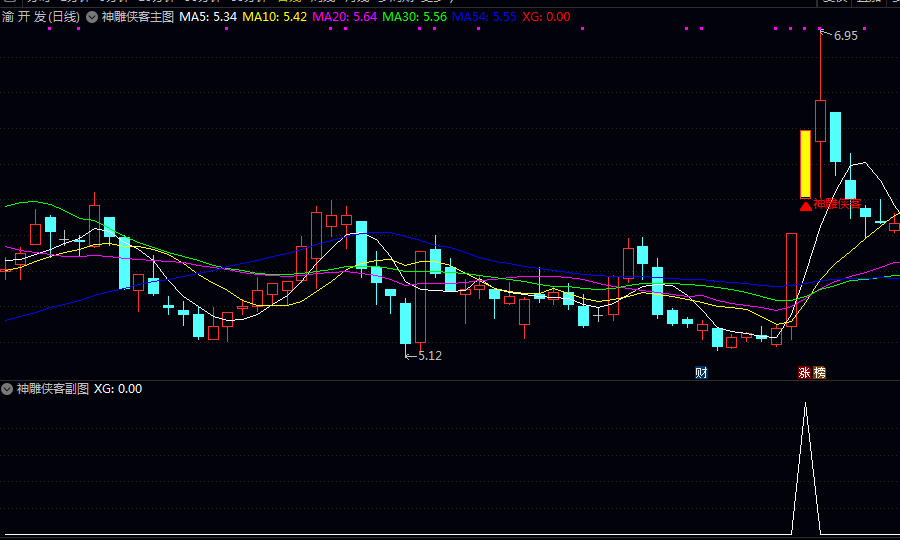Select the red candle reaching 6.95 high
This screenshot has width=900, height=540.
tap(820, 121)
